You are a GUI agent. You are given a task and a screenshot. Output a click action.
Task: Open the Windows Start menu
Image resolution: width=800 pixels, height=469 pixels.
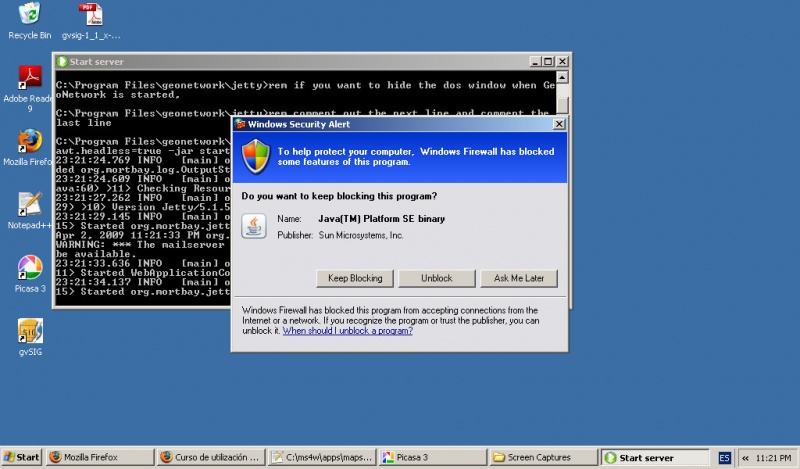point(22,457)
